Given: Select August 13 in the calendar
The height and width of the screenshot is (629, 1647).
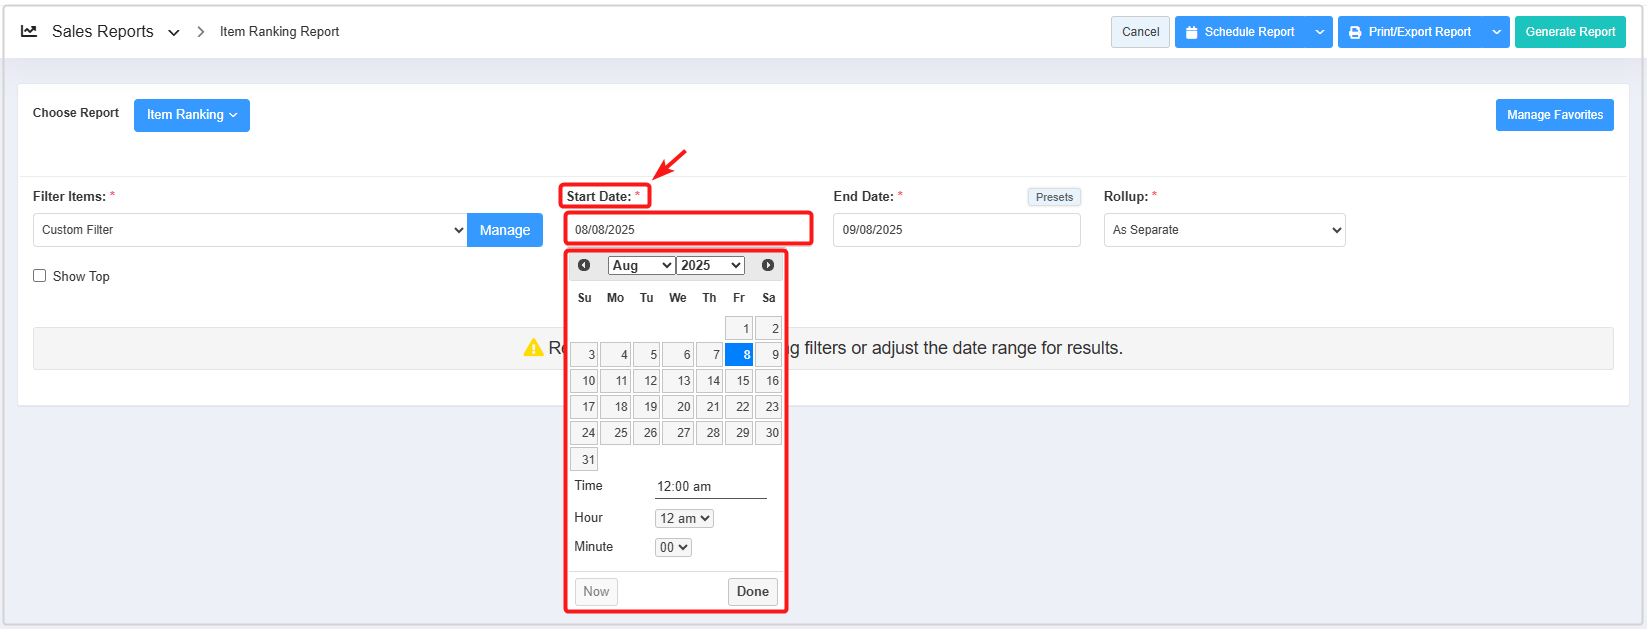Looking at the screenshot, I should click(x=678, y=380).
